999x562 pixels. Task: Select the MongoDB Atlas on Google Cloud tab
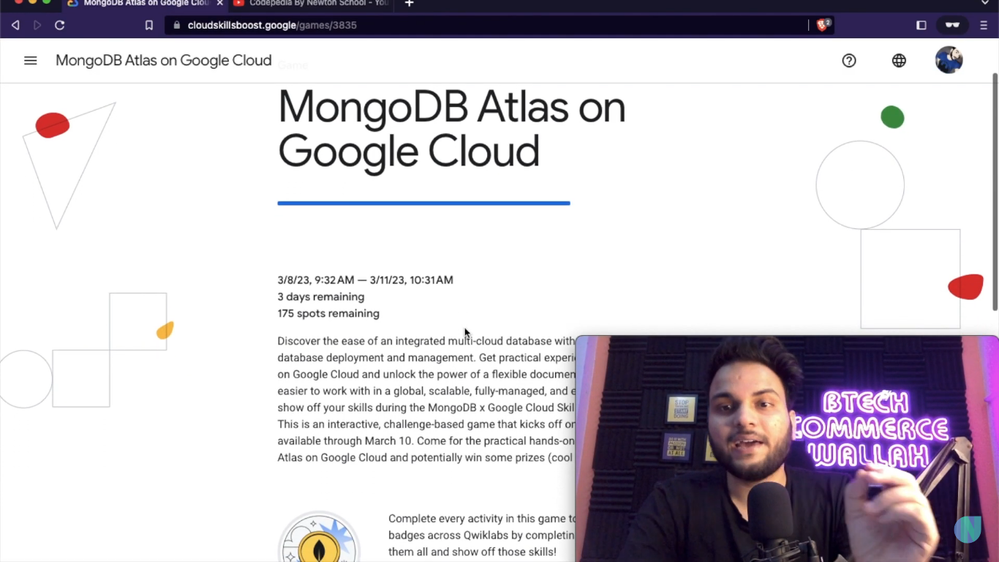tap(145, 3)
